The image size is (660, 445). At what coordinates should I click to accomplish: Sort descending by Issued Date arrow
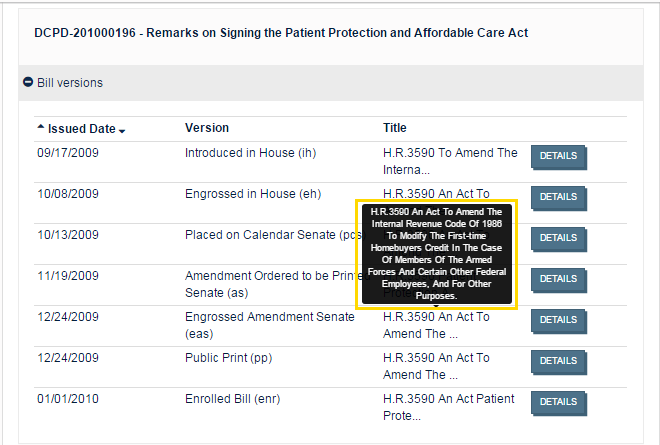click(x=122, y=131)
